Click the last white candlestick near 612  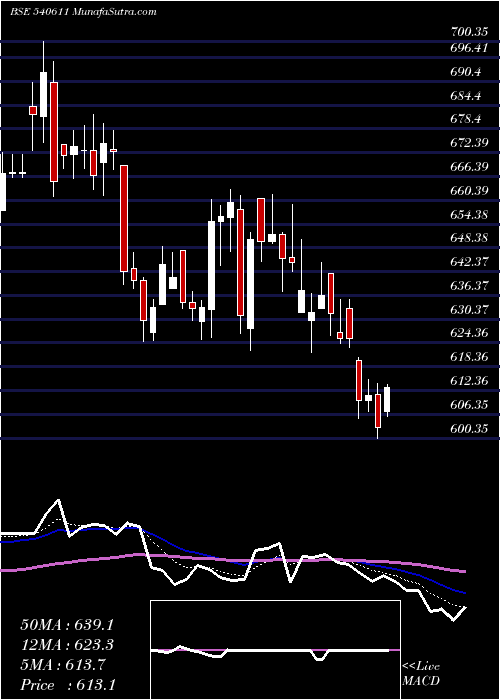pos(387,400)
